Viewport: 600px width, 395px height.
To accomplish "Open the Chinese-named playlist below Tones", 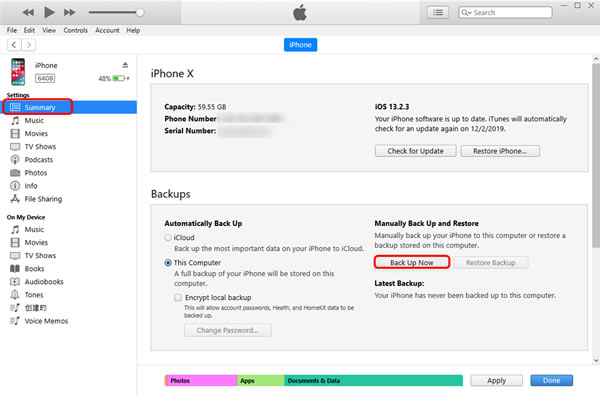I will tap(69, 308).
